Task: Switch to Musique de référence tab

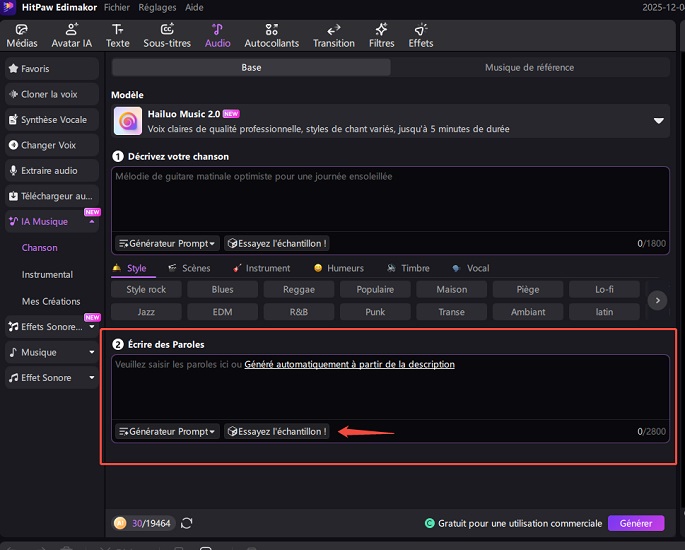Action: tap(529, 68)
